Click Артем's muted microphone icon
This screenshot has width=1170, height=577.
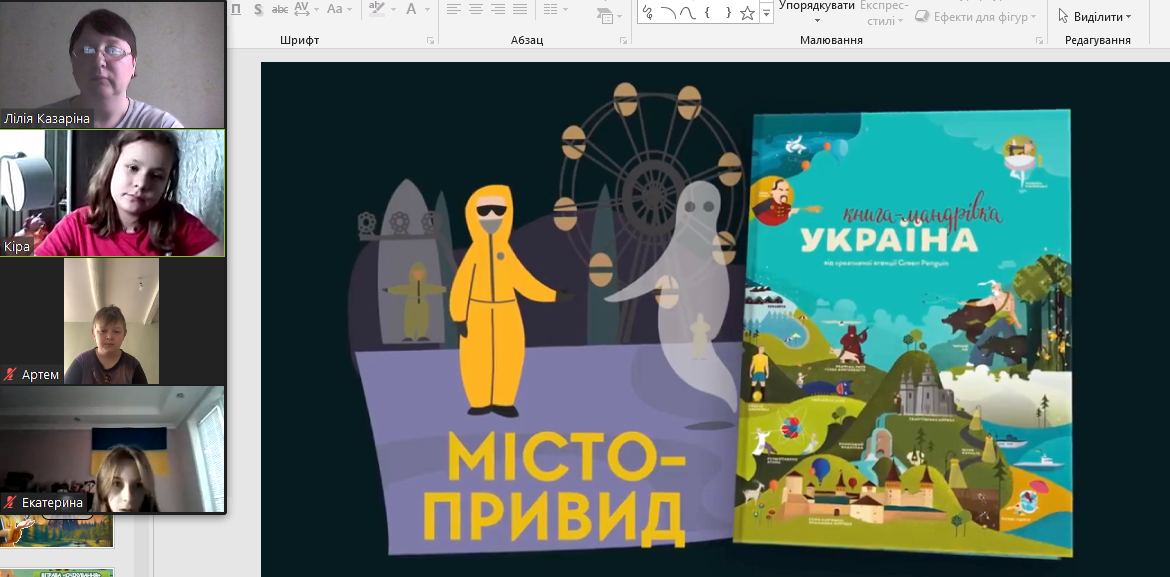(x=10, y=375)
